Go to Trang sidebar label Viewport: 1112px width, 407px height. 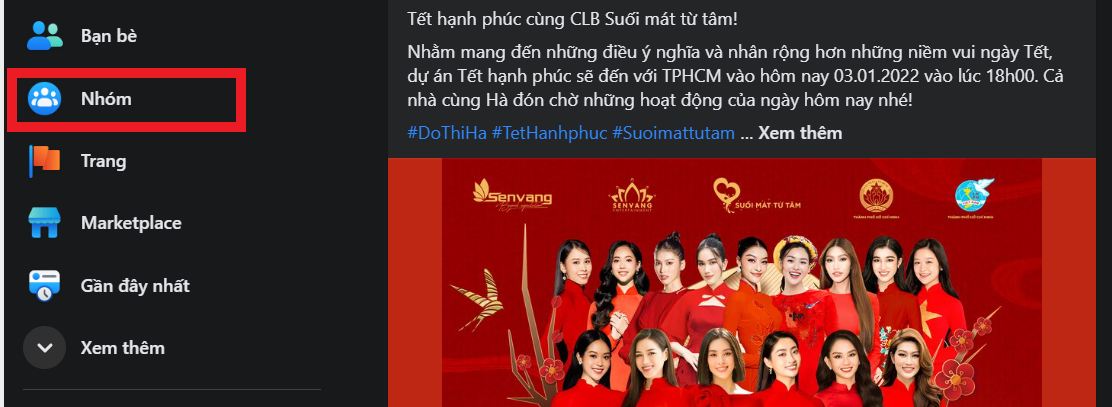[x=104, y=161]
